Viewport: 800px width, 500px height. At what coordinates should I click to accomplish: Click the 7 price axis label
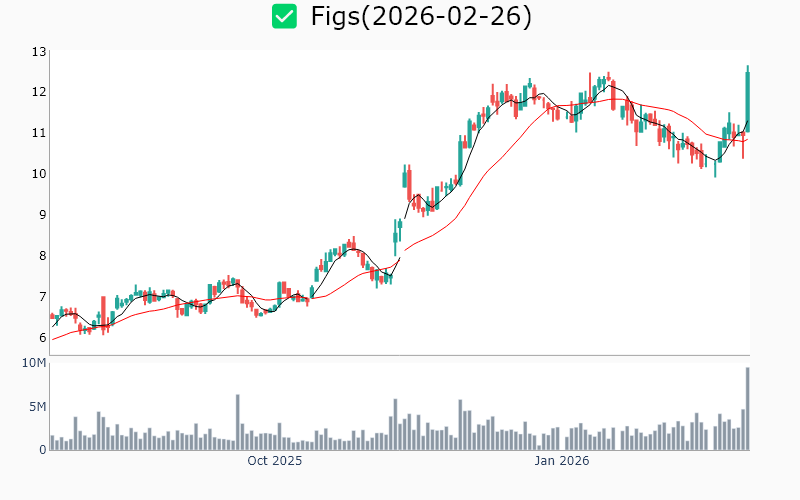42,297
